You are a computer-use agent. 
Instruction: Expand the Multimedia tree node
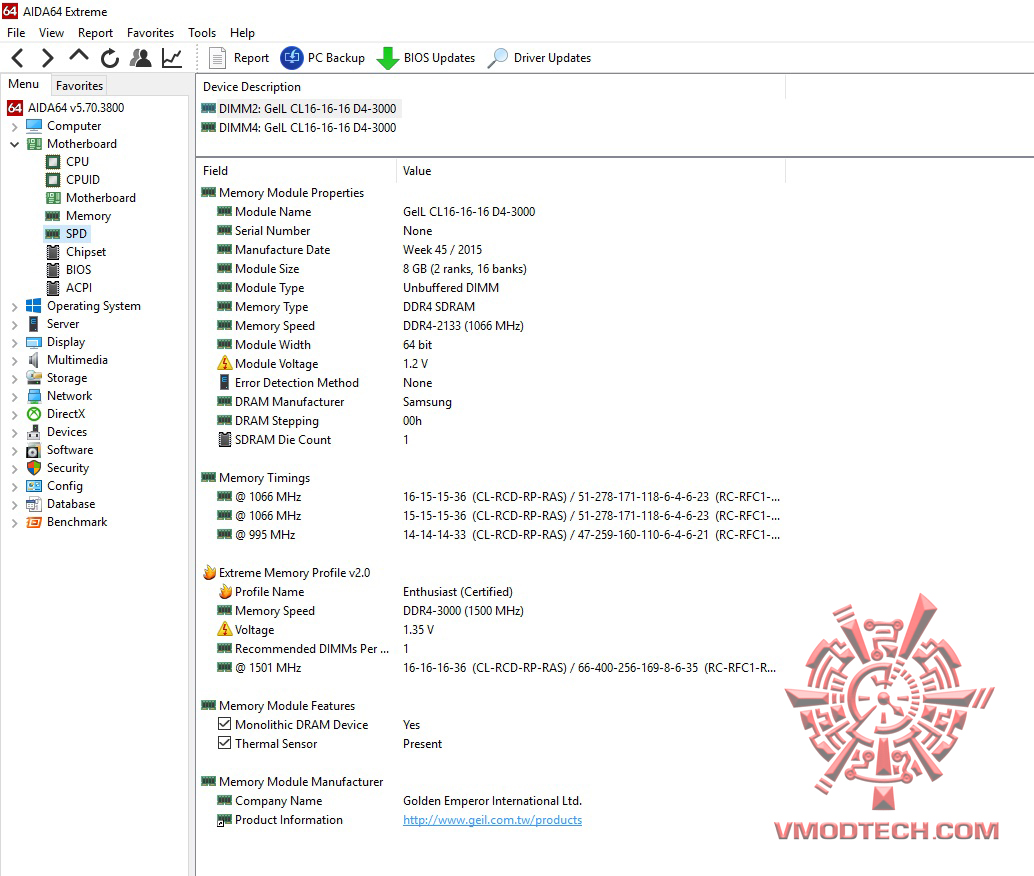pos(15,361)
